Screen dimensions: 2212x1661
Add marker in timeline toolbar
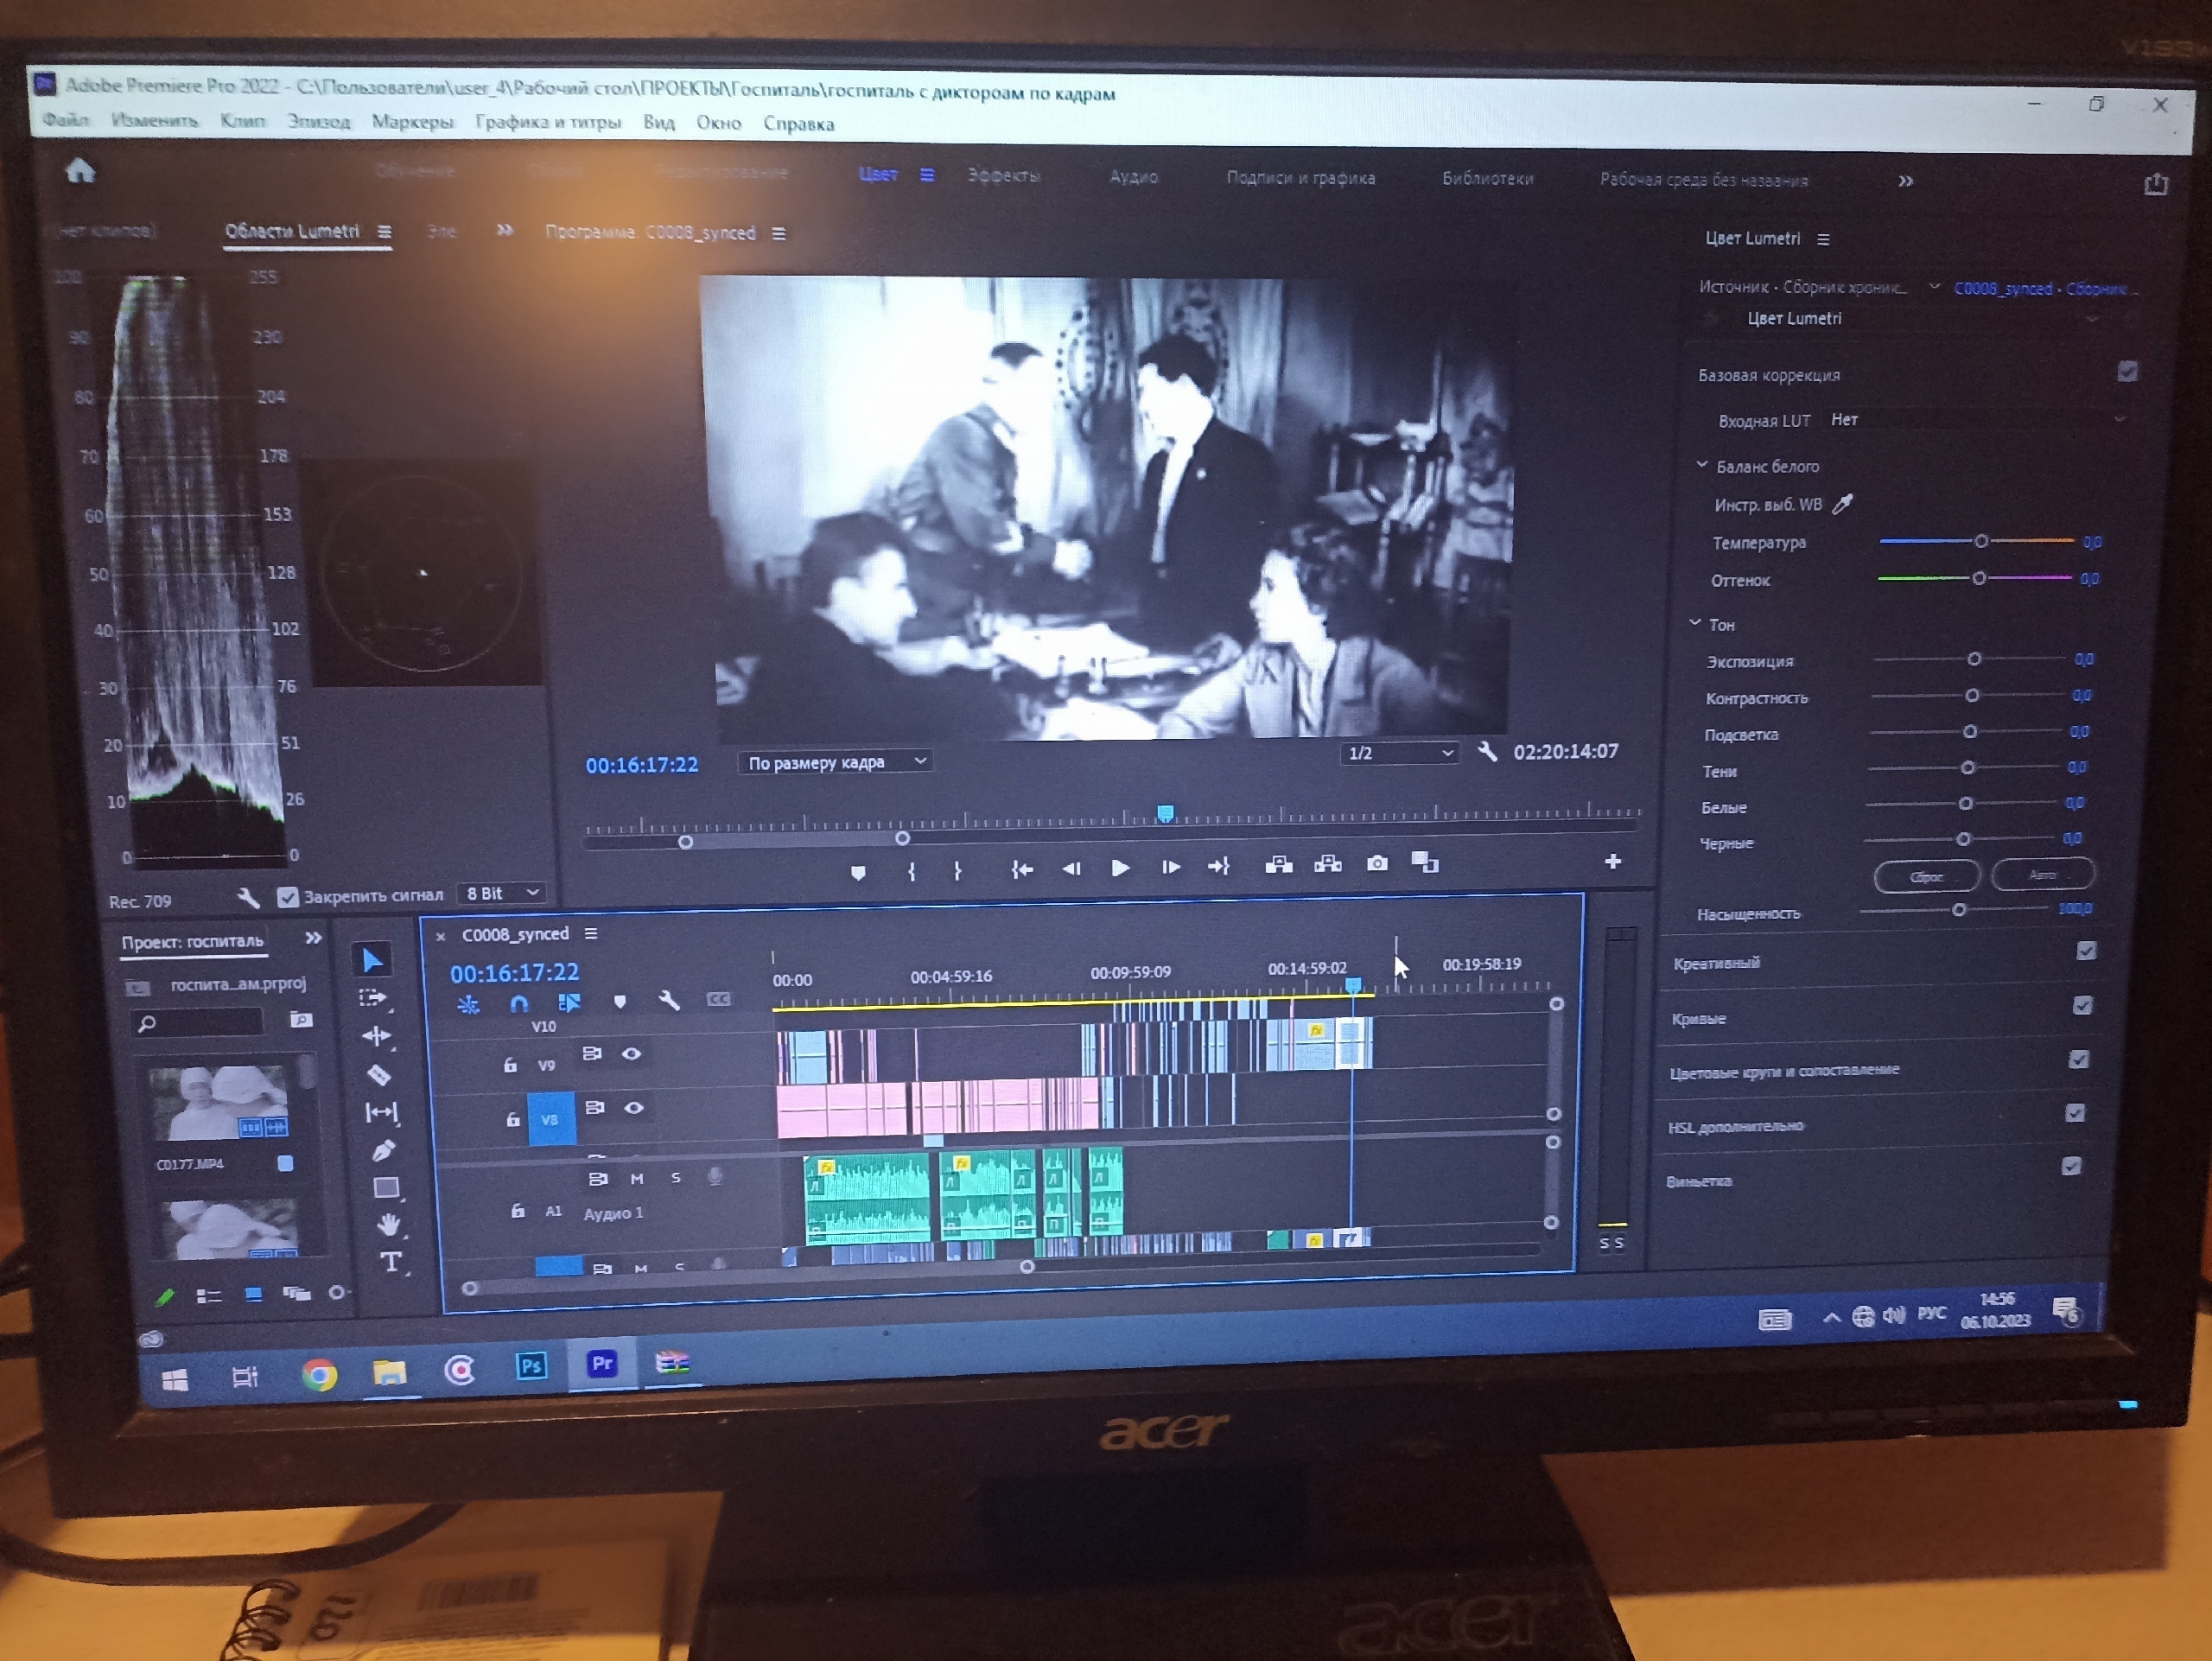(620, 1002)
